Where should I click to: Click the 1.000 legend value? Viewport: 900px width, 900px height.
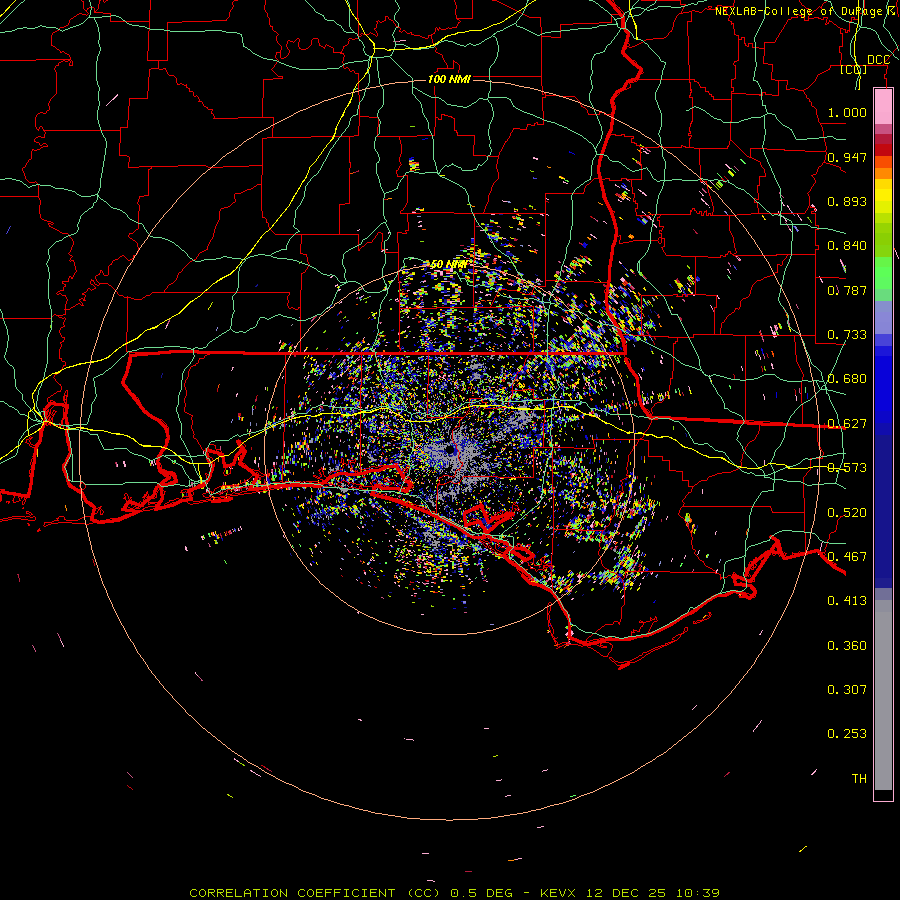pos(847,112)
